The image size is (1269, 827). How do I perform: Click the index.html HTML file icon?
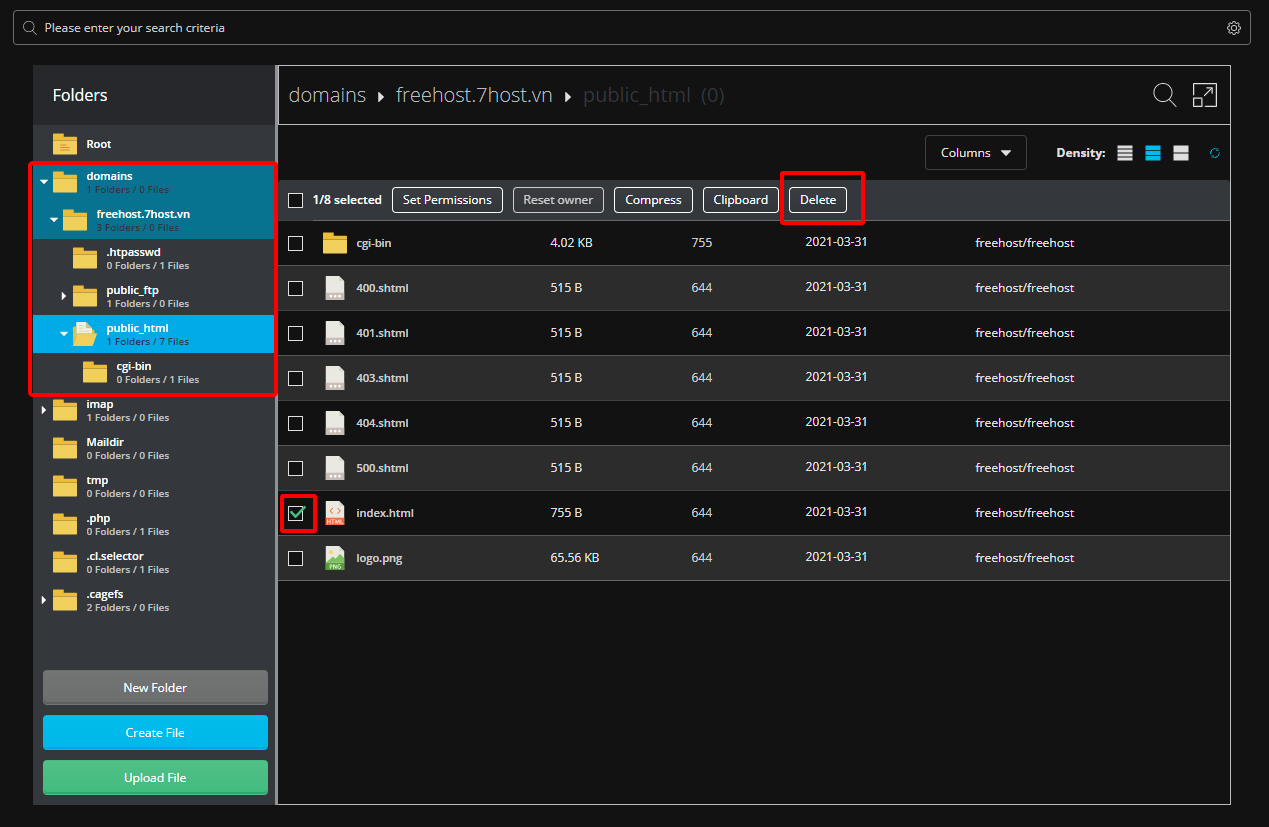pyautogui.click(x=334, y=513)
